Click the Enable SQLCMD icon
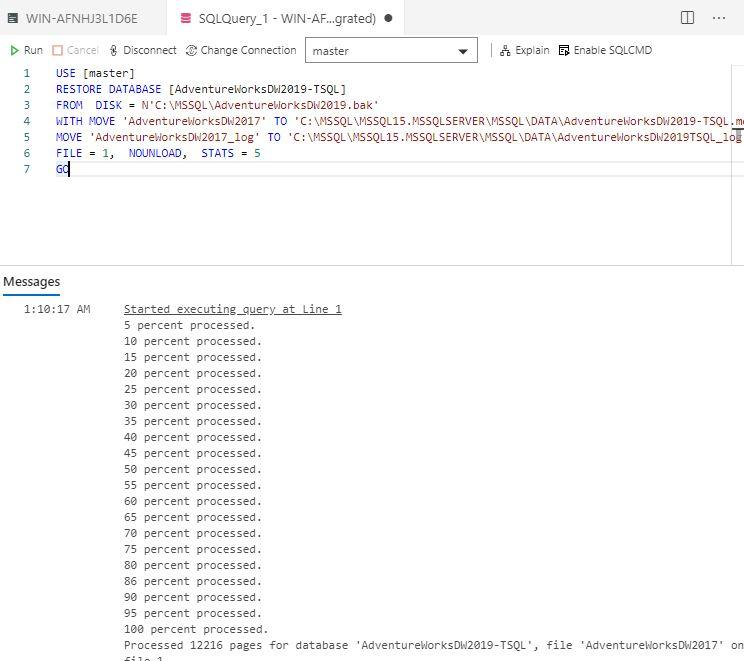The image size is (744, 661). 564,50
